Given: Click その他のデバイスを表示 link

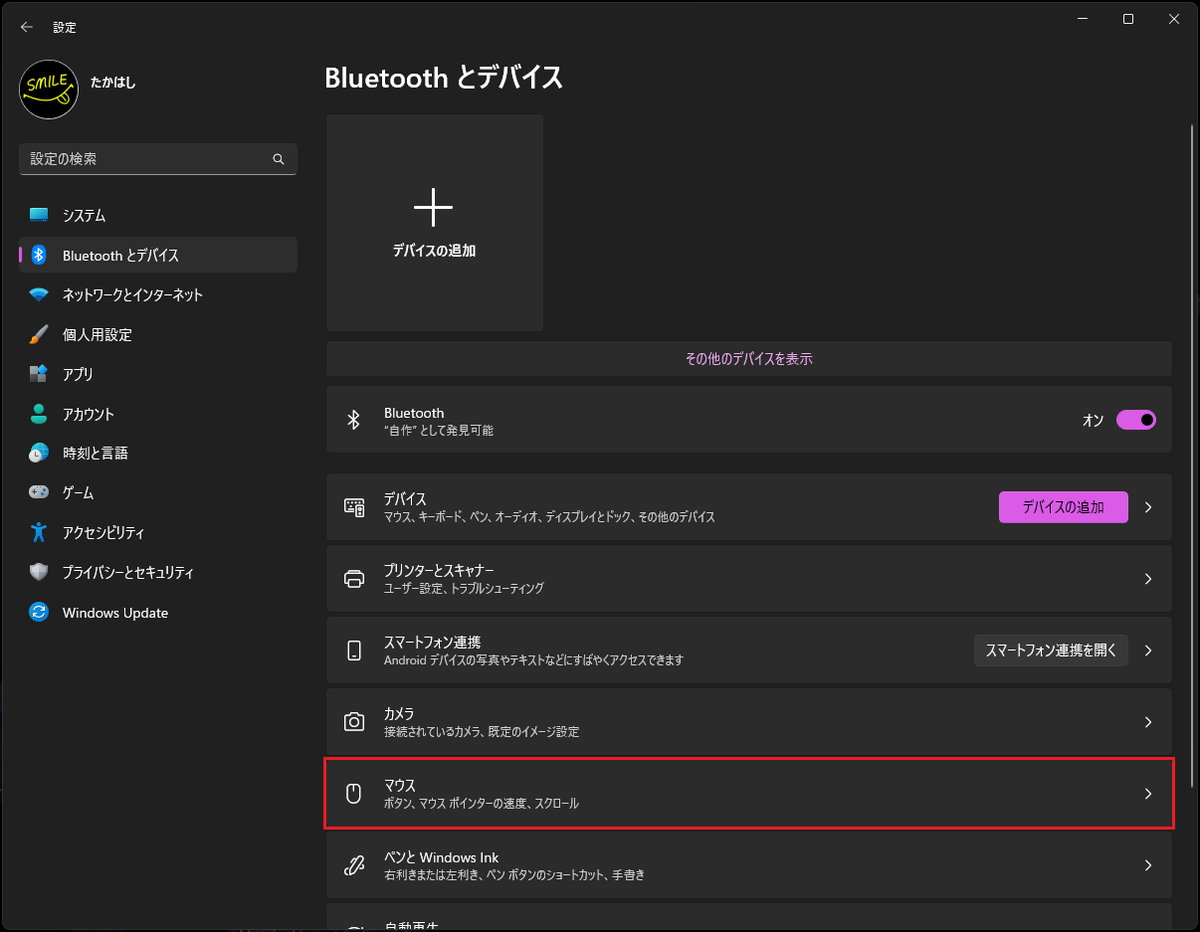Looking at the screenshot, I should tap(748, 358).
